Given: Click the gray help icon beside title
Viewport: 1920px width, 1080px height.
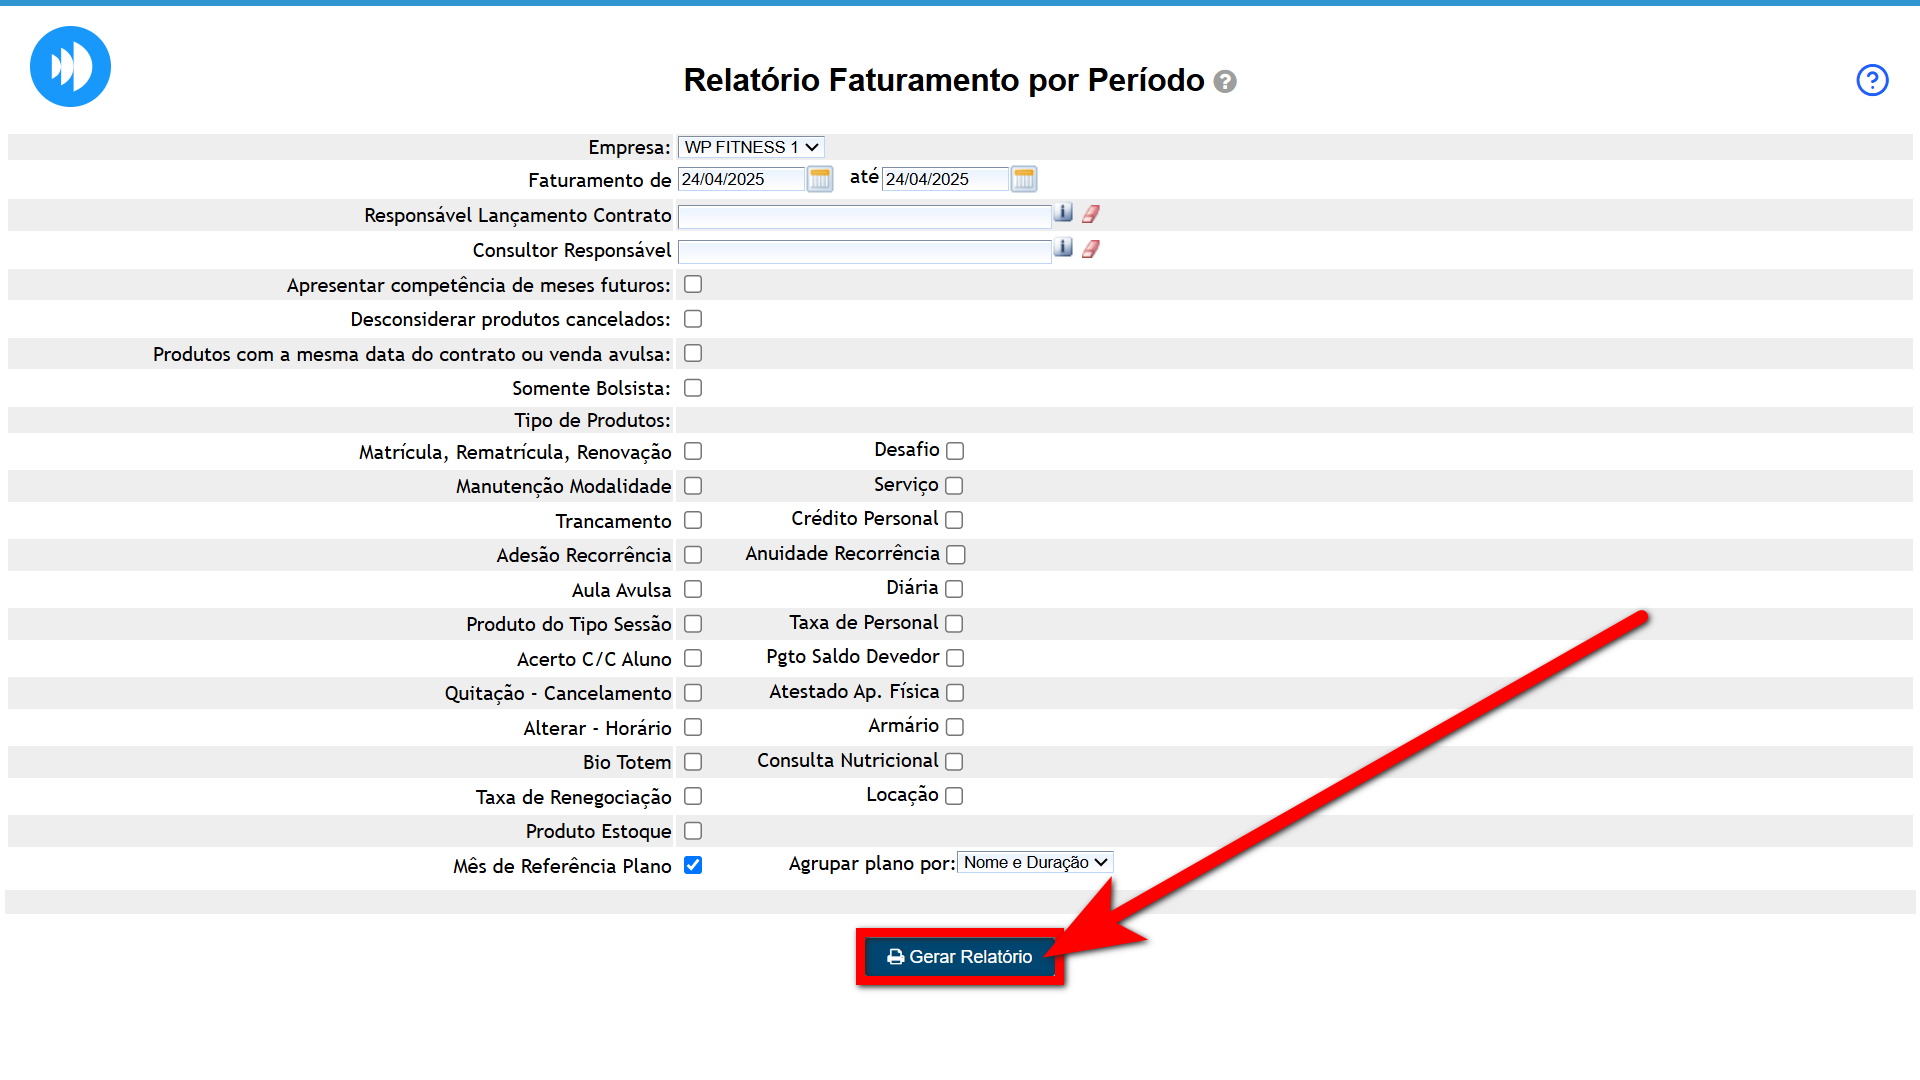Looking at the screenshot, I should [x=1225, y=82].
